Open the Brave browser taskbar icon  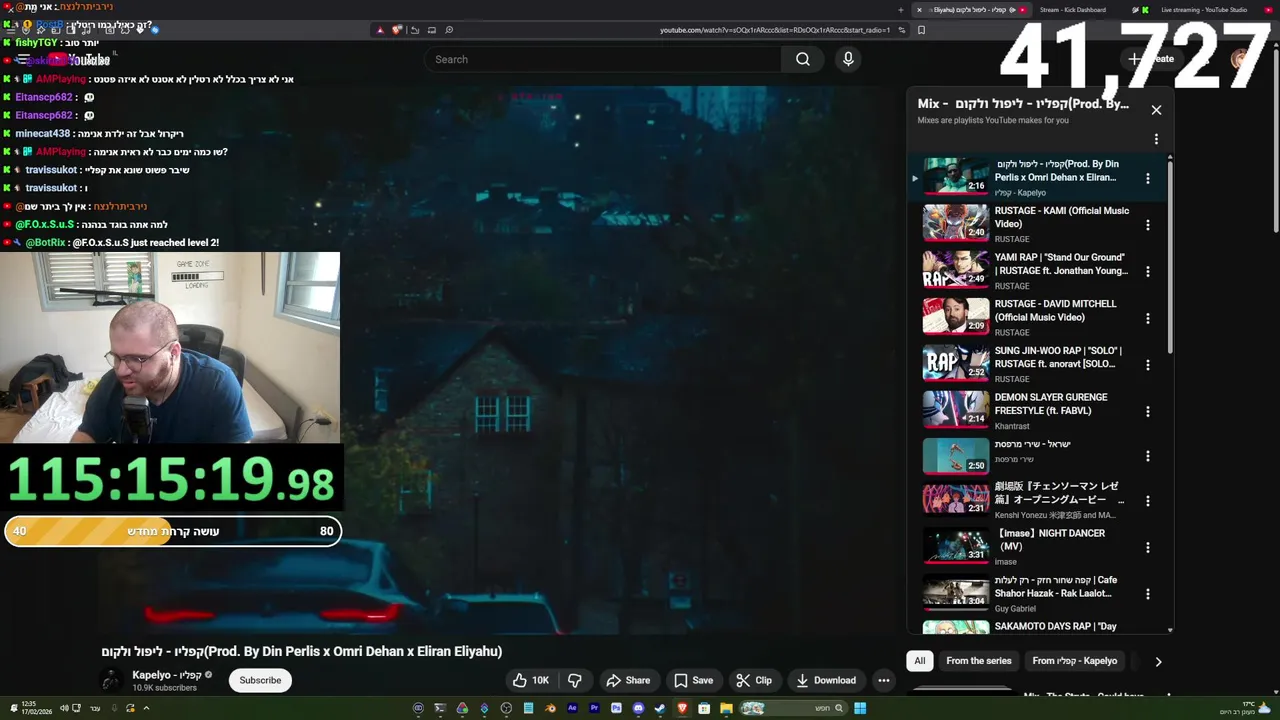(682, 708)
